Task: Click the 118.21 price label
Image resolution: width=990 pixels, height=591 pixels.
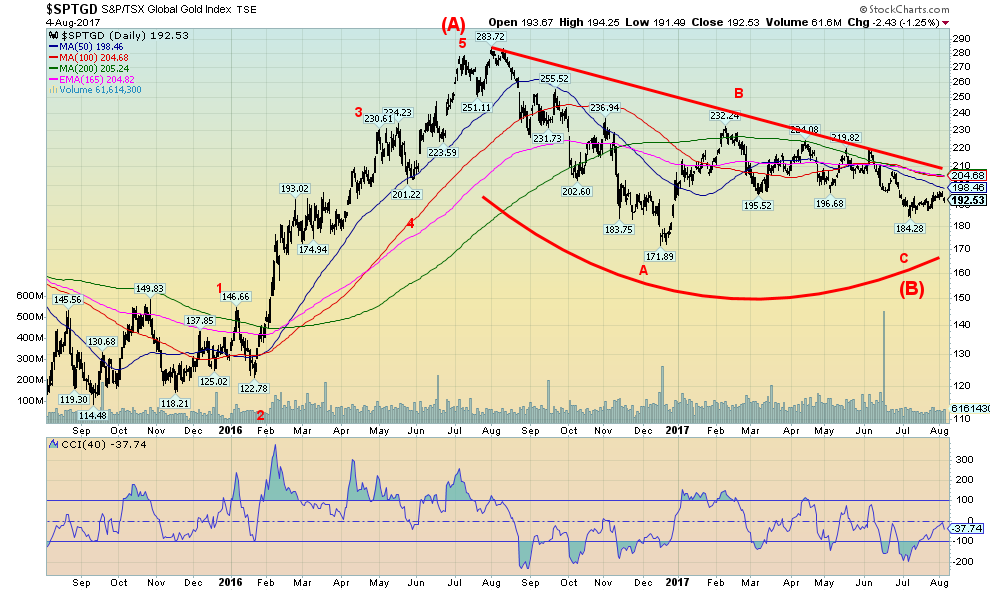Action: [x=175, y=403]
